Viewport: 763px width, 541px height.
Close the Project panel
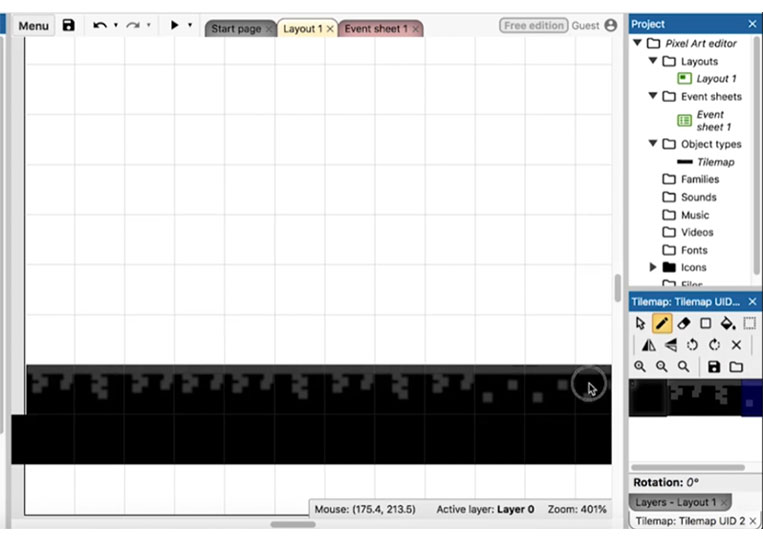click(x=752, y=24)
